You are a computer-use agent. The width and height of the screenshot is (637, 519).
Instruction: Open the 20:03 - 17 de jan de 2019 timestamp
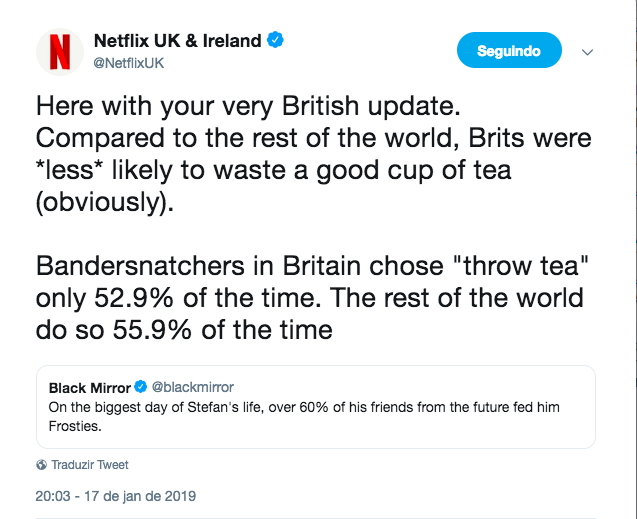click(116, 495)
